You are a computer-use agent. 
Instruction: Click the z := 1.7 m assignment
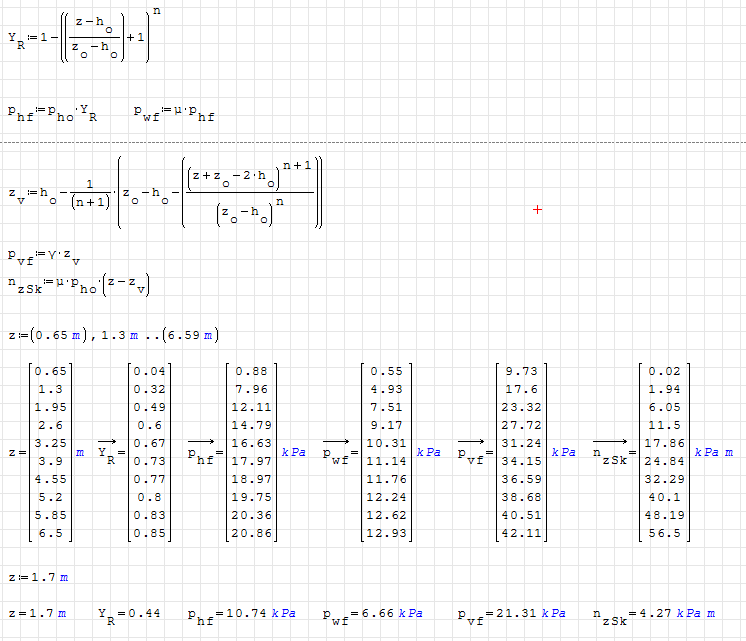click(38, 577)
